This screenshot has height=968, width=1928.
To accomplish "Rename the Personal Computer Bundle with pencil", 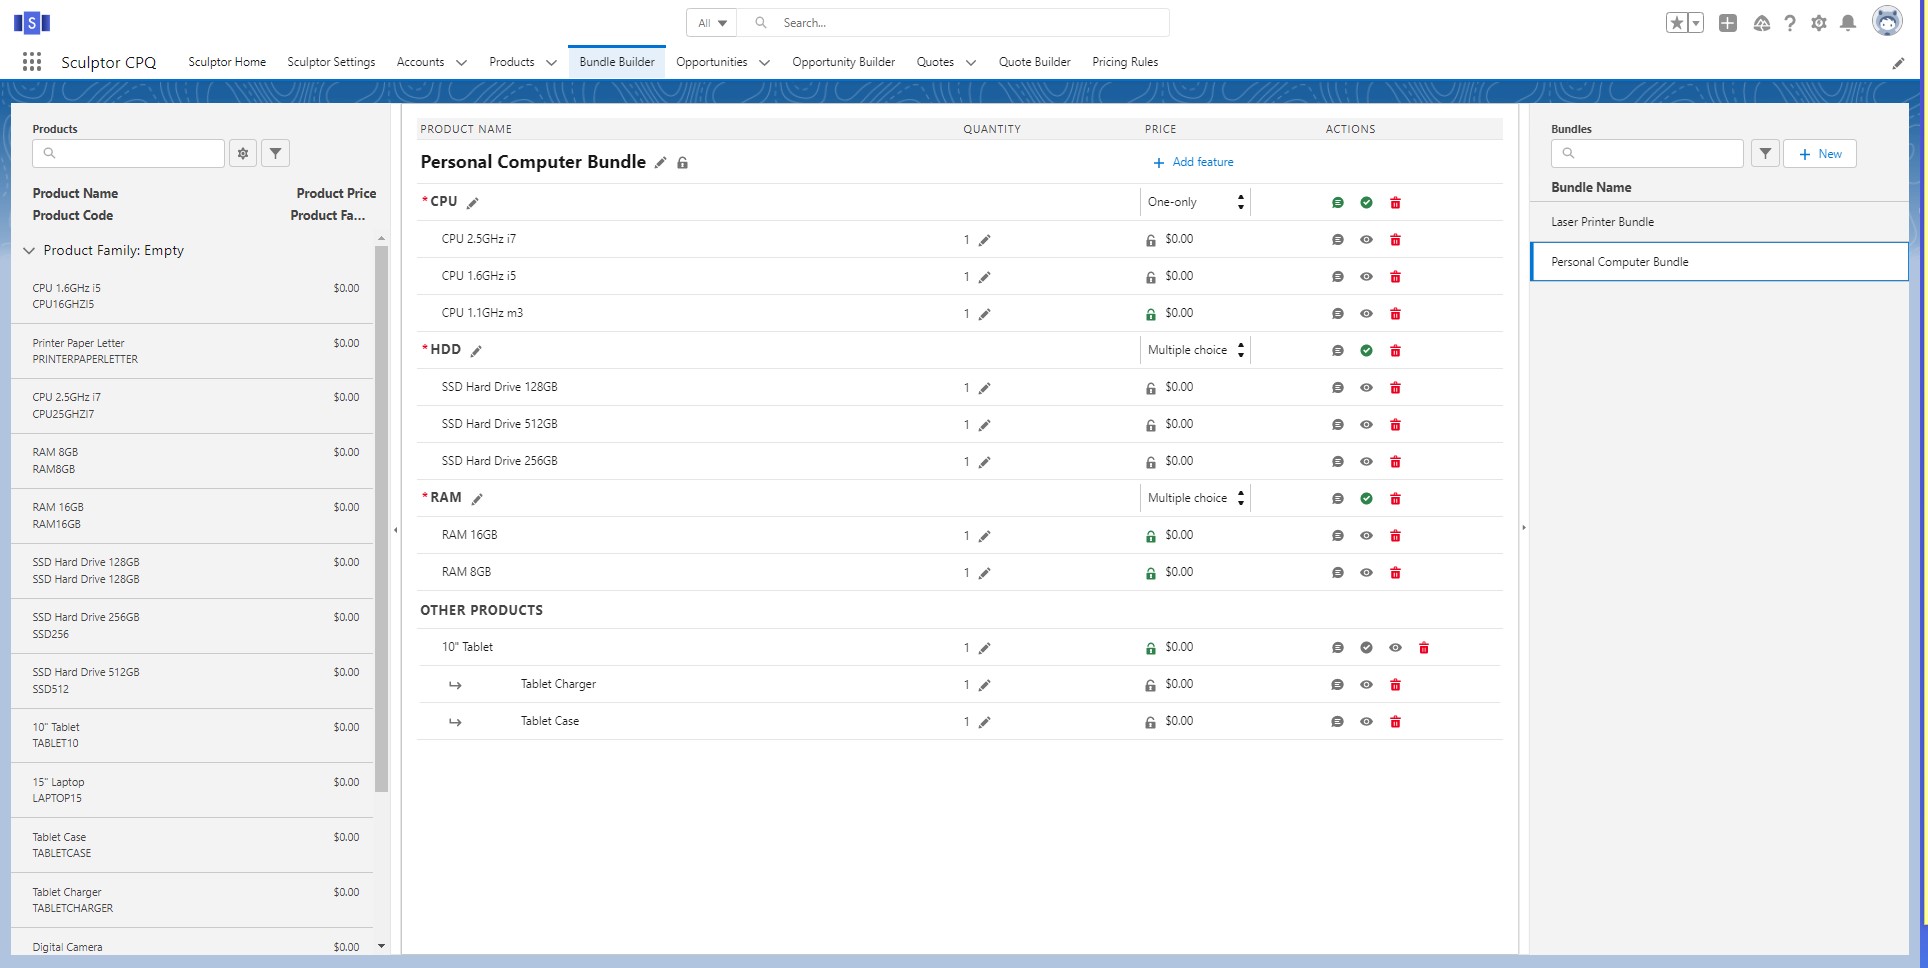I will coord(660,162).
